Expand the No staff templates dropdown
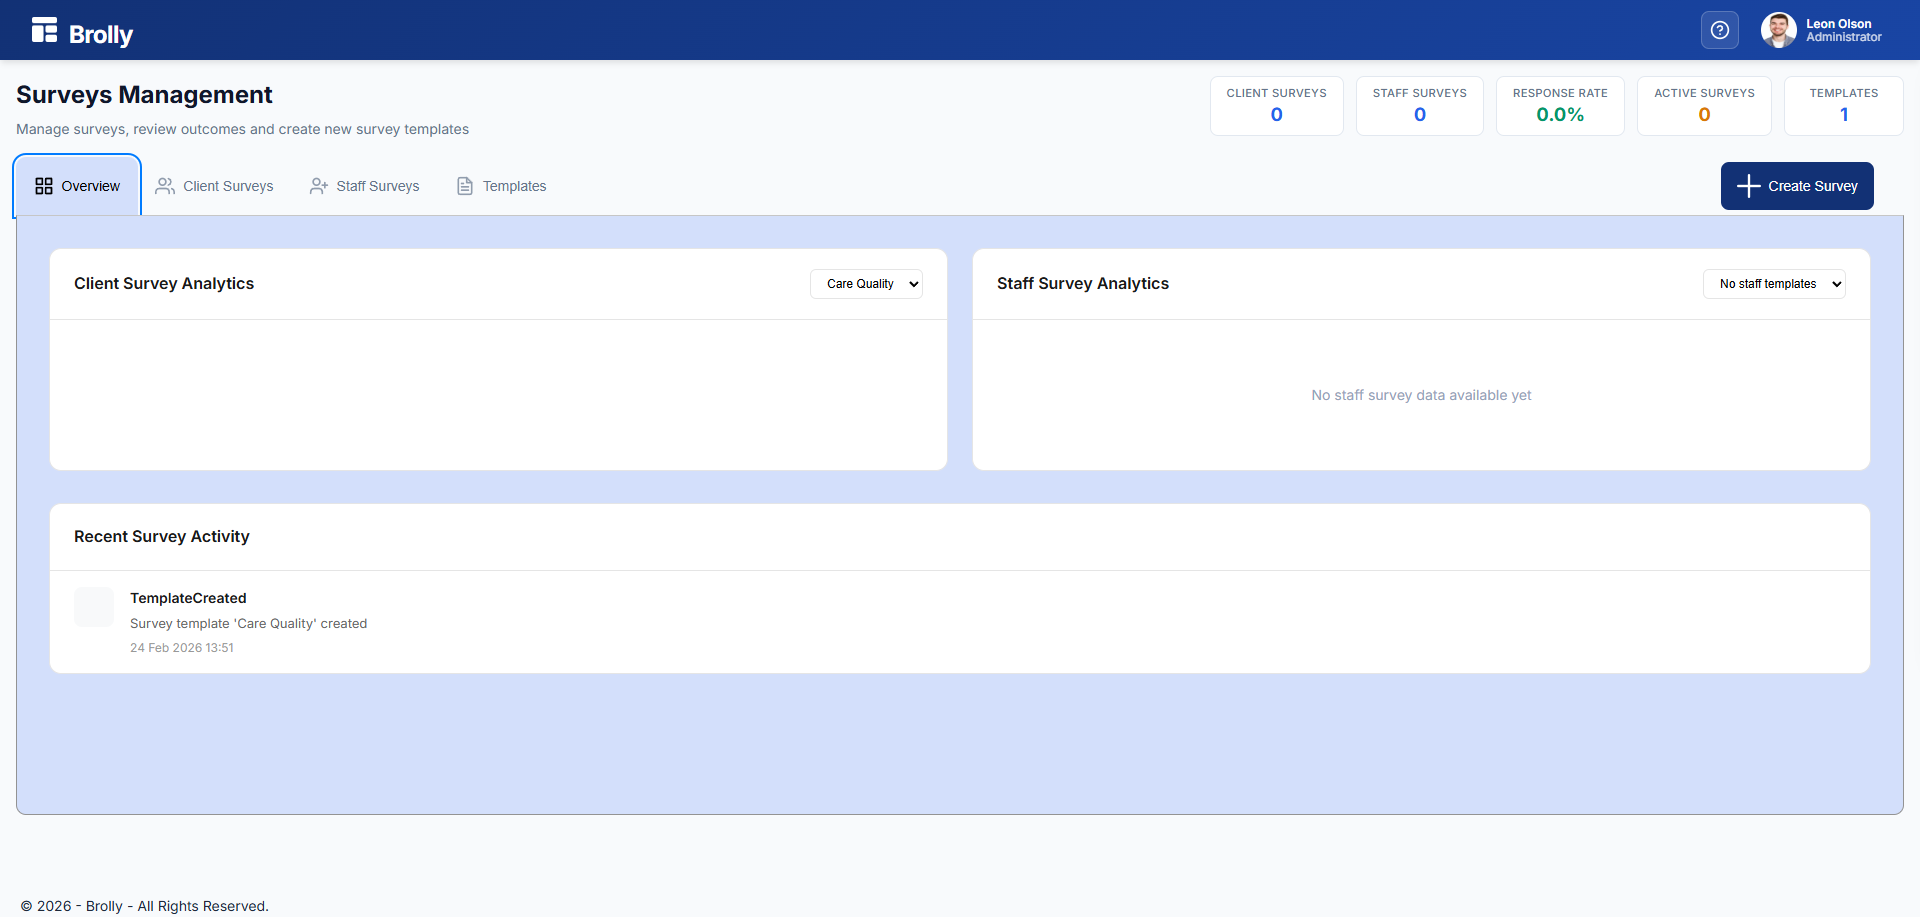Screen dimensions: 1920x917 (x=1774, y=284)
